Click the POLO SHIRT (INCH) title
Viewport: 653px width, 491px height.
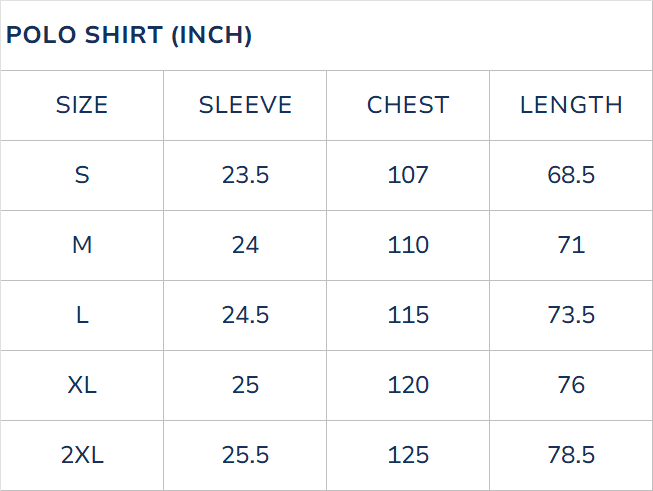pos(129,36)
